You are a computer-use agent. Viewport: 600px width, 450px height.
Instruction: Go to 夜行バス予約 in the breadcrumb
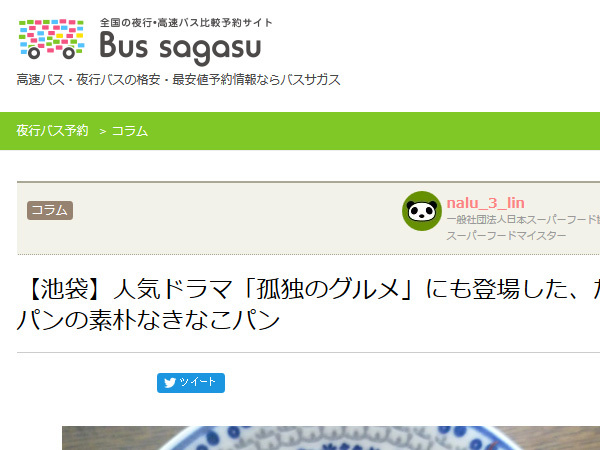pyautogui.click(x=52, y=130)
